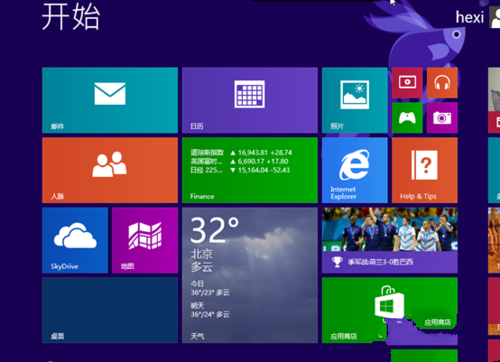
Task: Launch Internet Explorer tile
Action: (355, 170)
